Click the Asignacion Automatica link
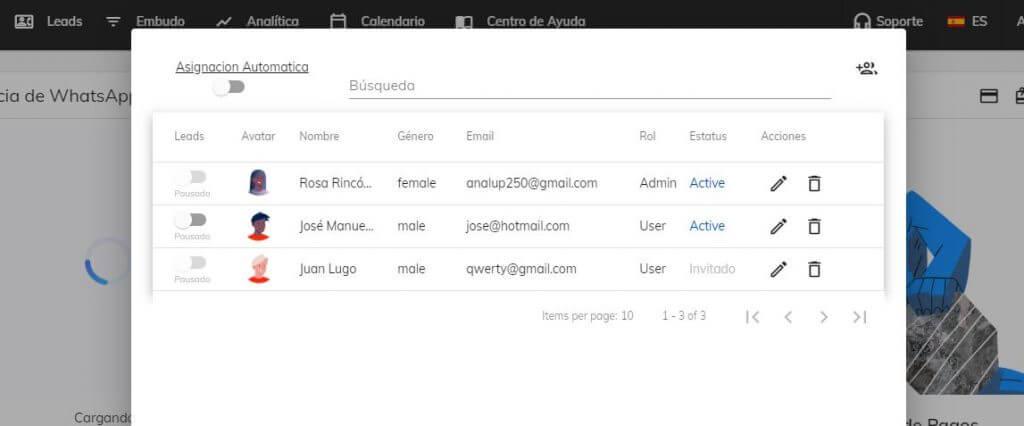This screenshot has width=1024, height=426. pyautogui.click(x=242, y=67)
